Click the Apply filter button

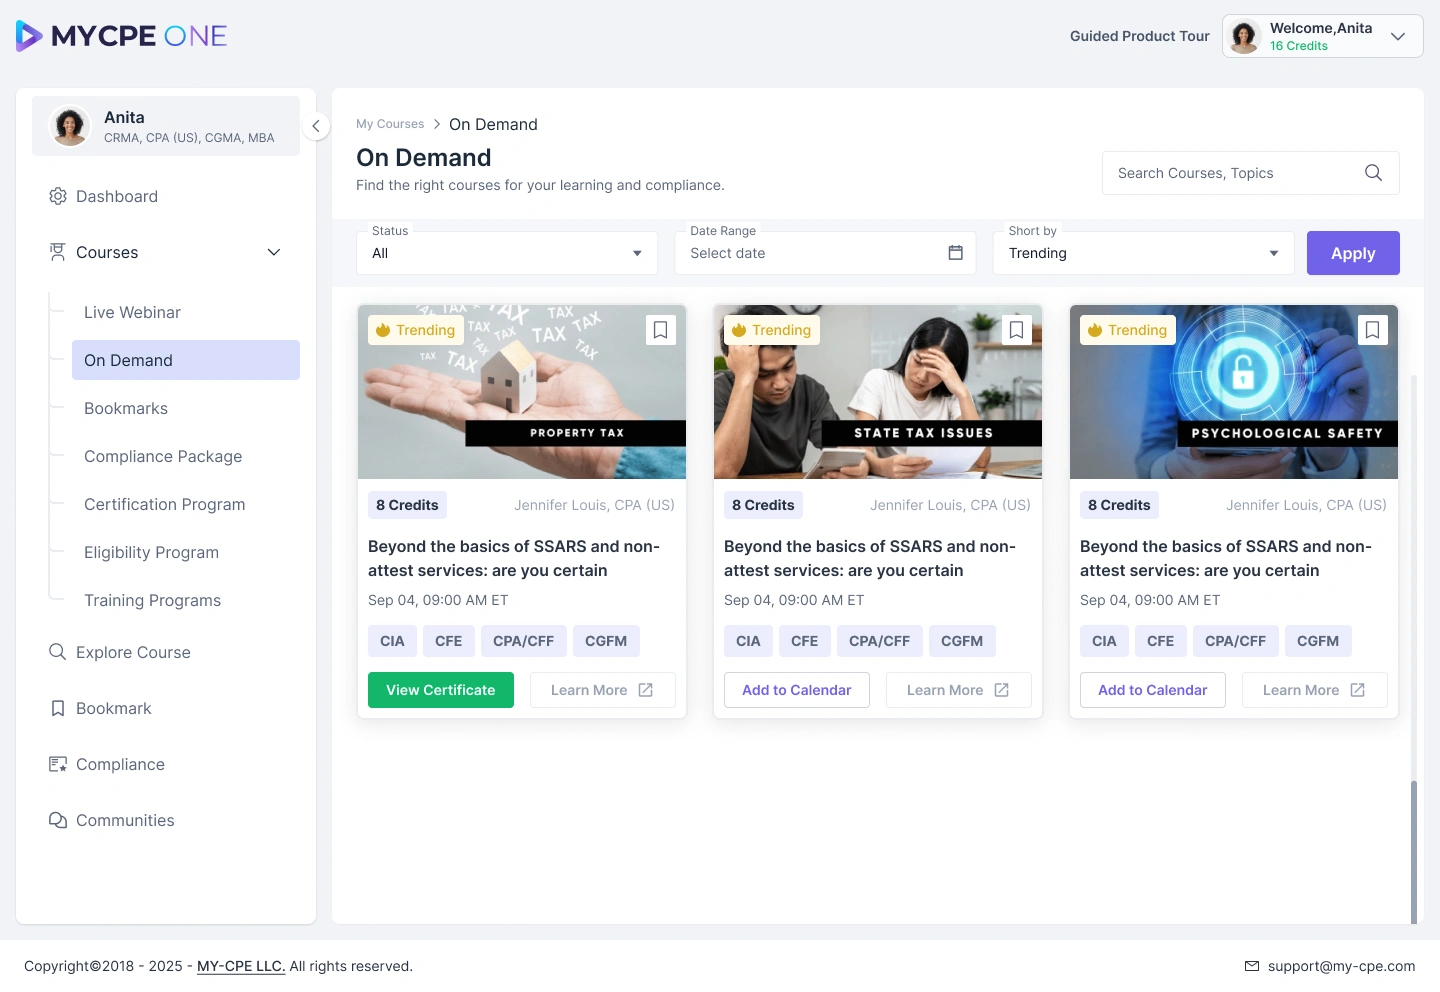coord(1353,253)
